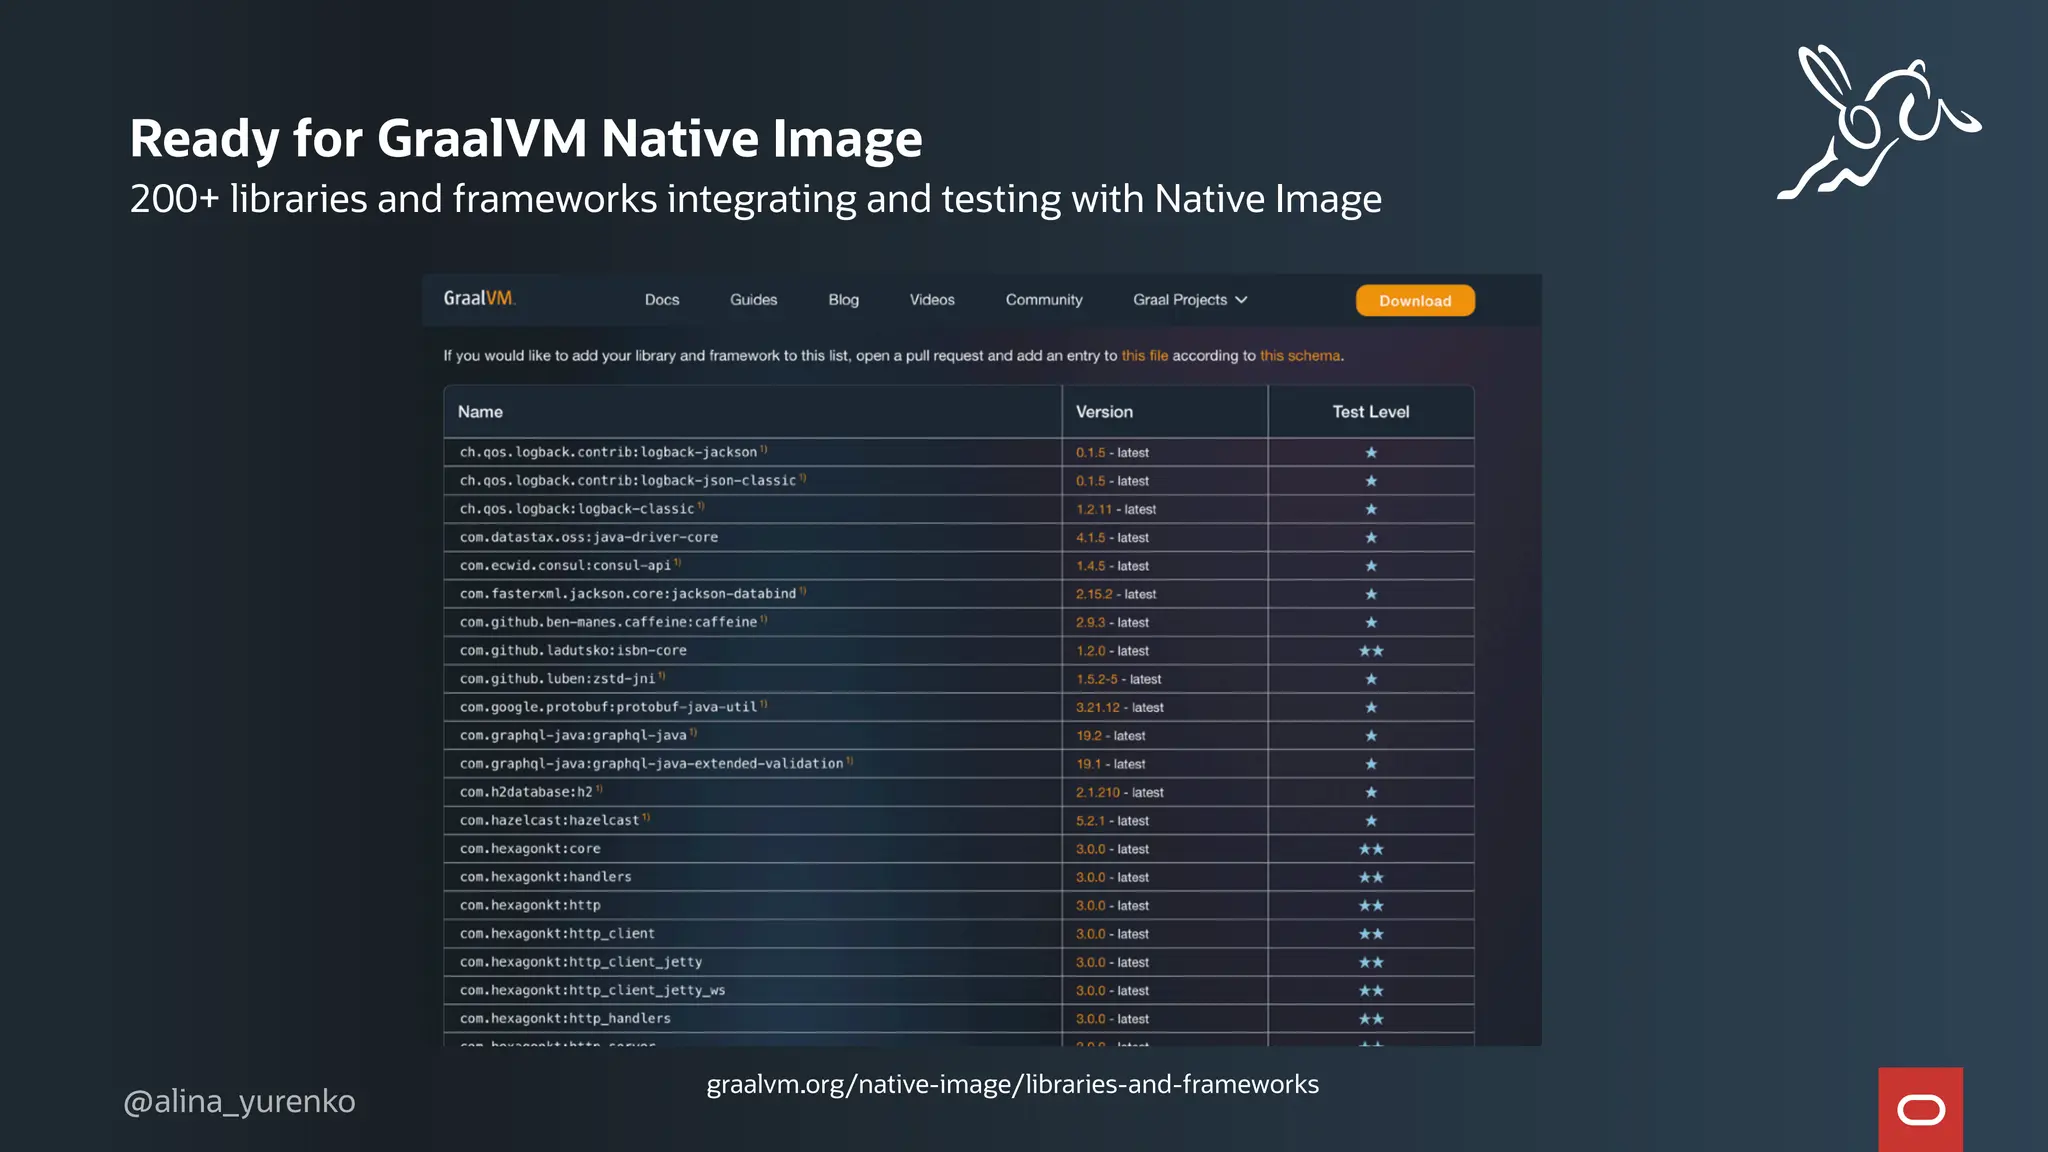Expand the Graal Projects dropdown
2048x1152 pixels.
point(1190,300)
